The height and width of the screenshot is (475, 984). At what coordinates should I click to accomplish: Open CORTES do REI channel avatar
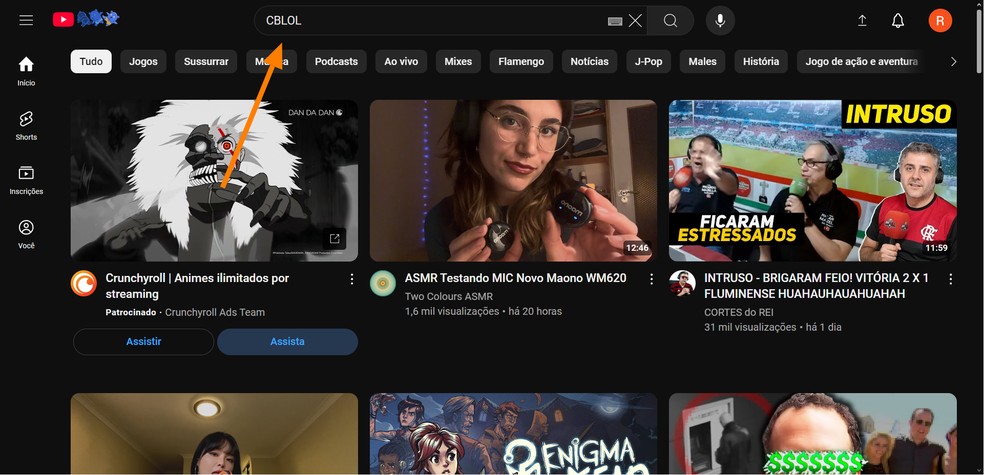(682, 283)
